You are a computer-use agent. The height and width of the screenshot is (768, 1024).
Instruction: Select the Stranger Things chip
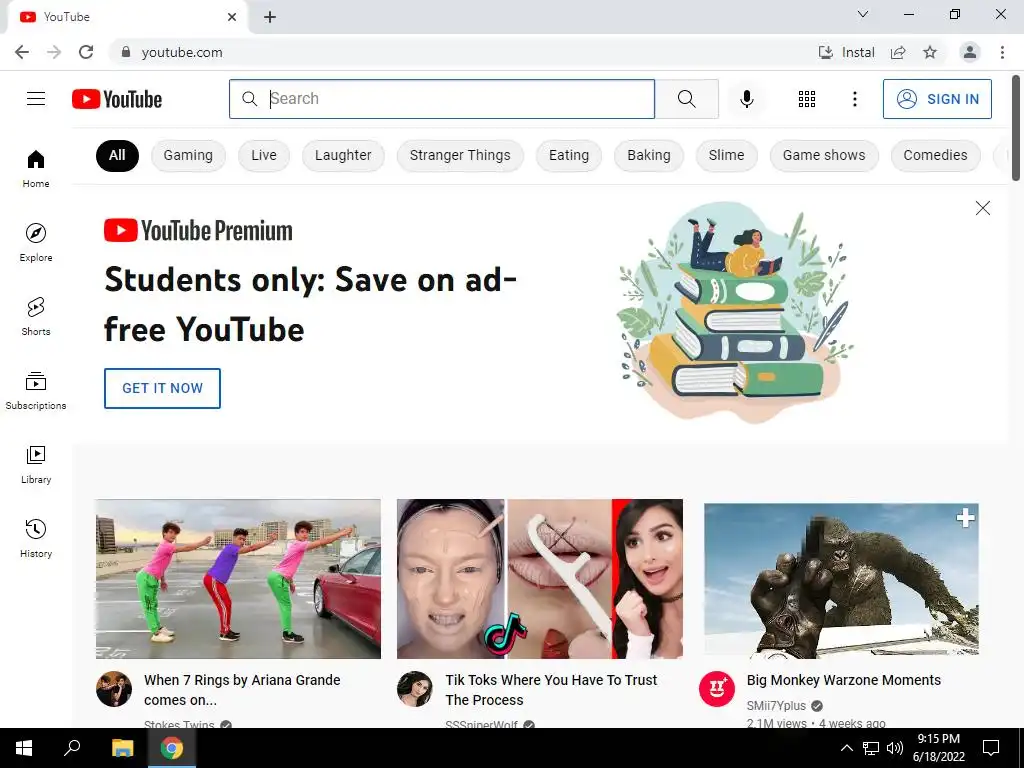pyautogui.click(x=460, y=155)
